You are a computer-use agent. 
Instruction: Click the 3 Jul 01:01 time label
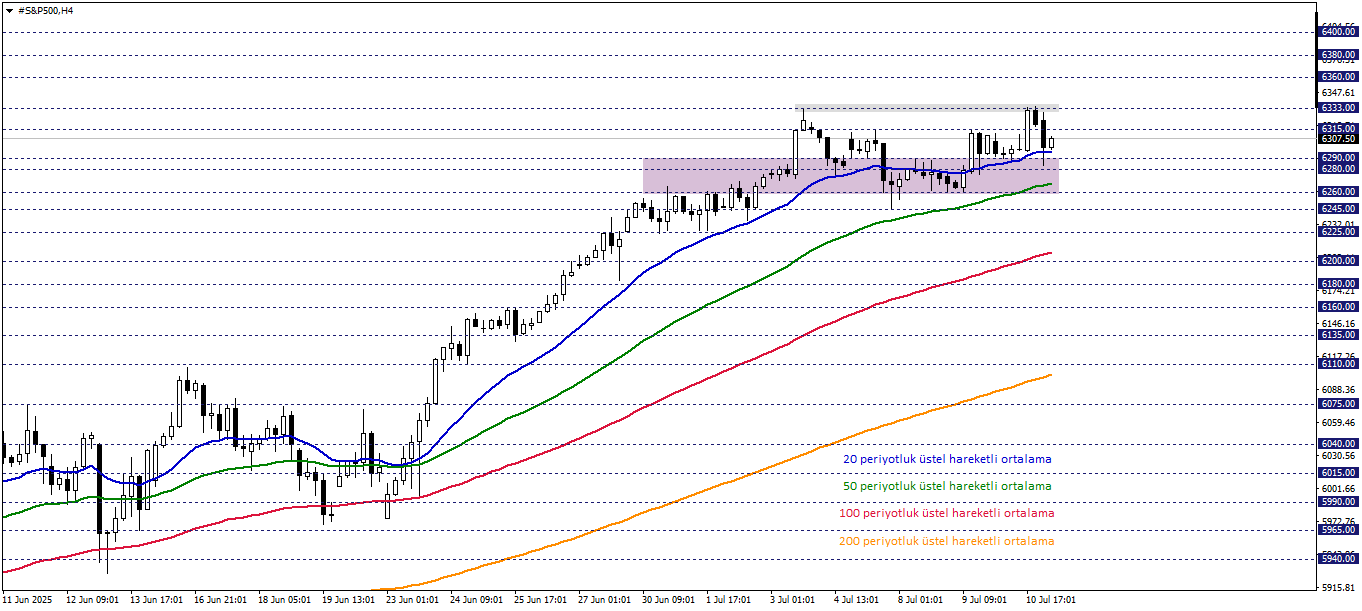794,600
